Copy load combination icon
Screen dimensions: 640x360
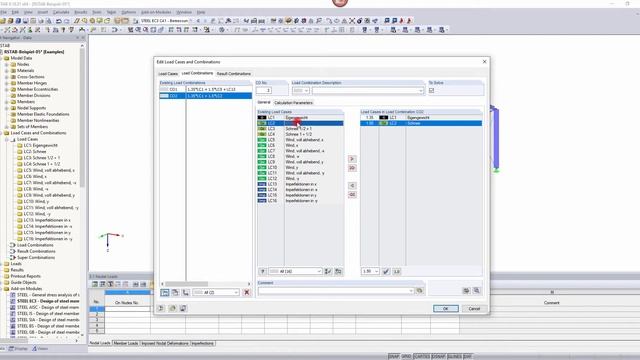tap(175, 292)
